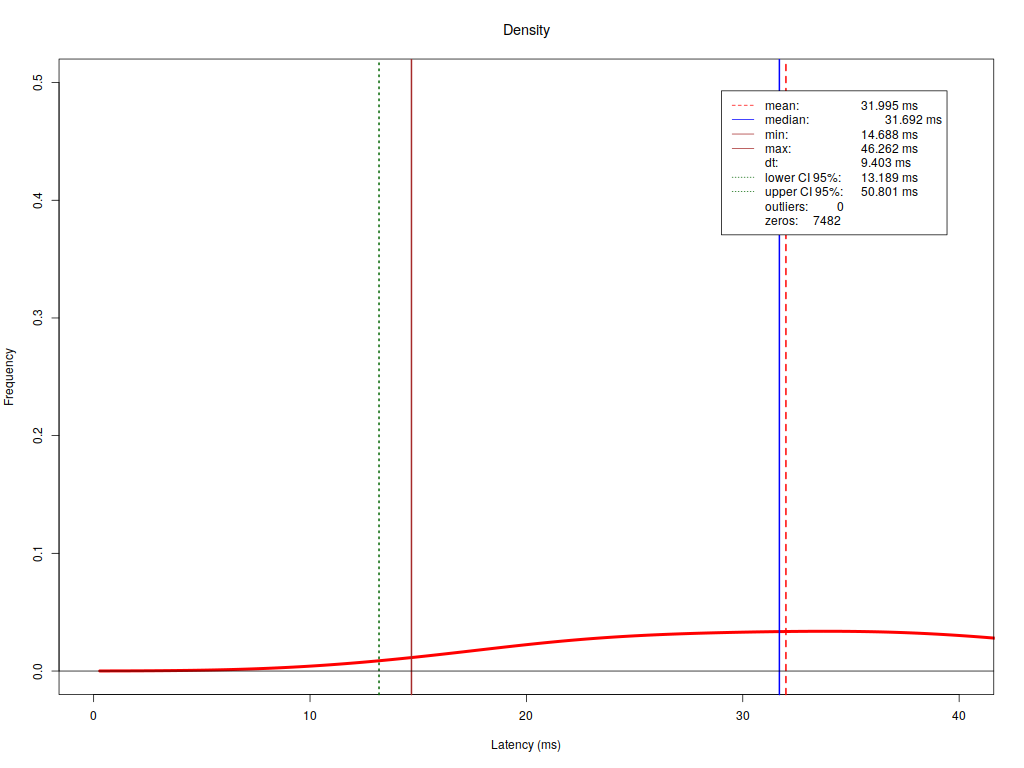This screenshot has height=768, width=1024.
Task: Click the "Latency (ms)" x-axis label
Action: 526,745
